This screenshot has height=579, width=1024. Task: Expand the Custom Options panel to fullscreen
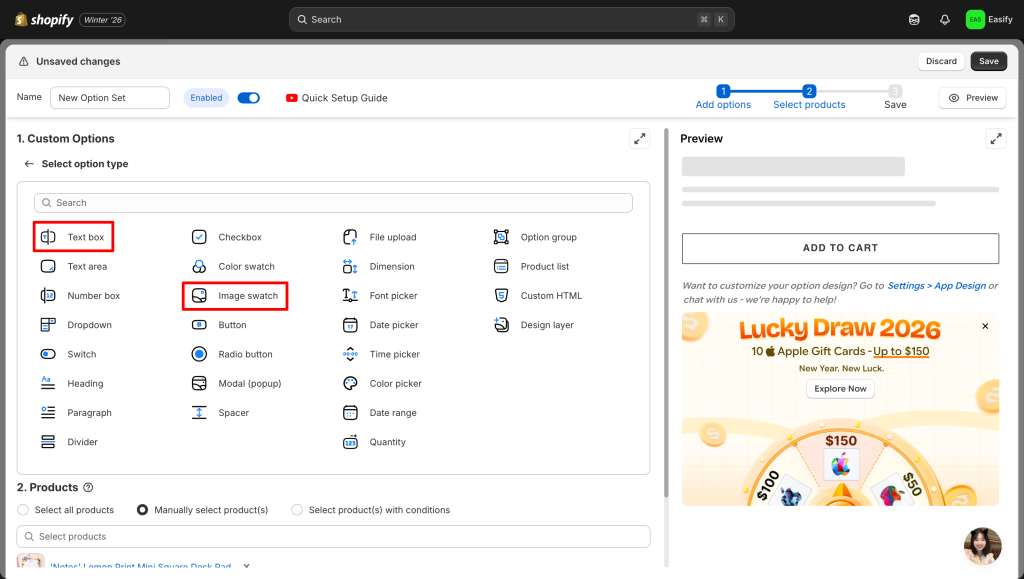pos(639,139)
